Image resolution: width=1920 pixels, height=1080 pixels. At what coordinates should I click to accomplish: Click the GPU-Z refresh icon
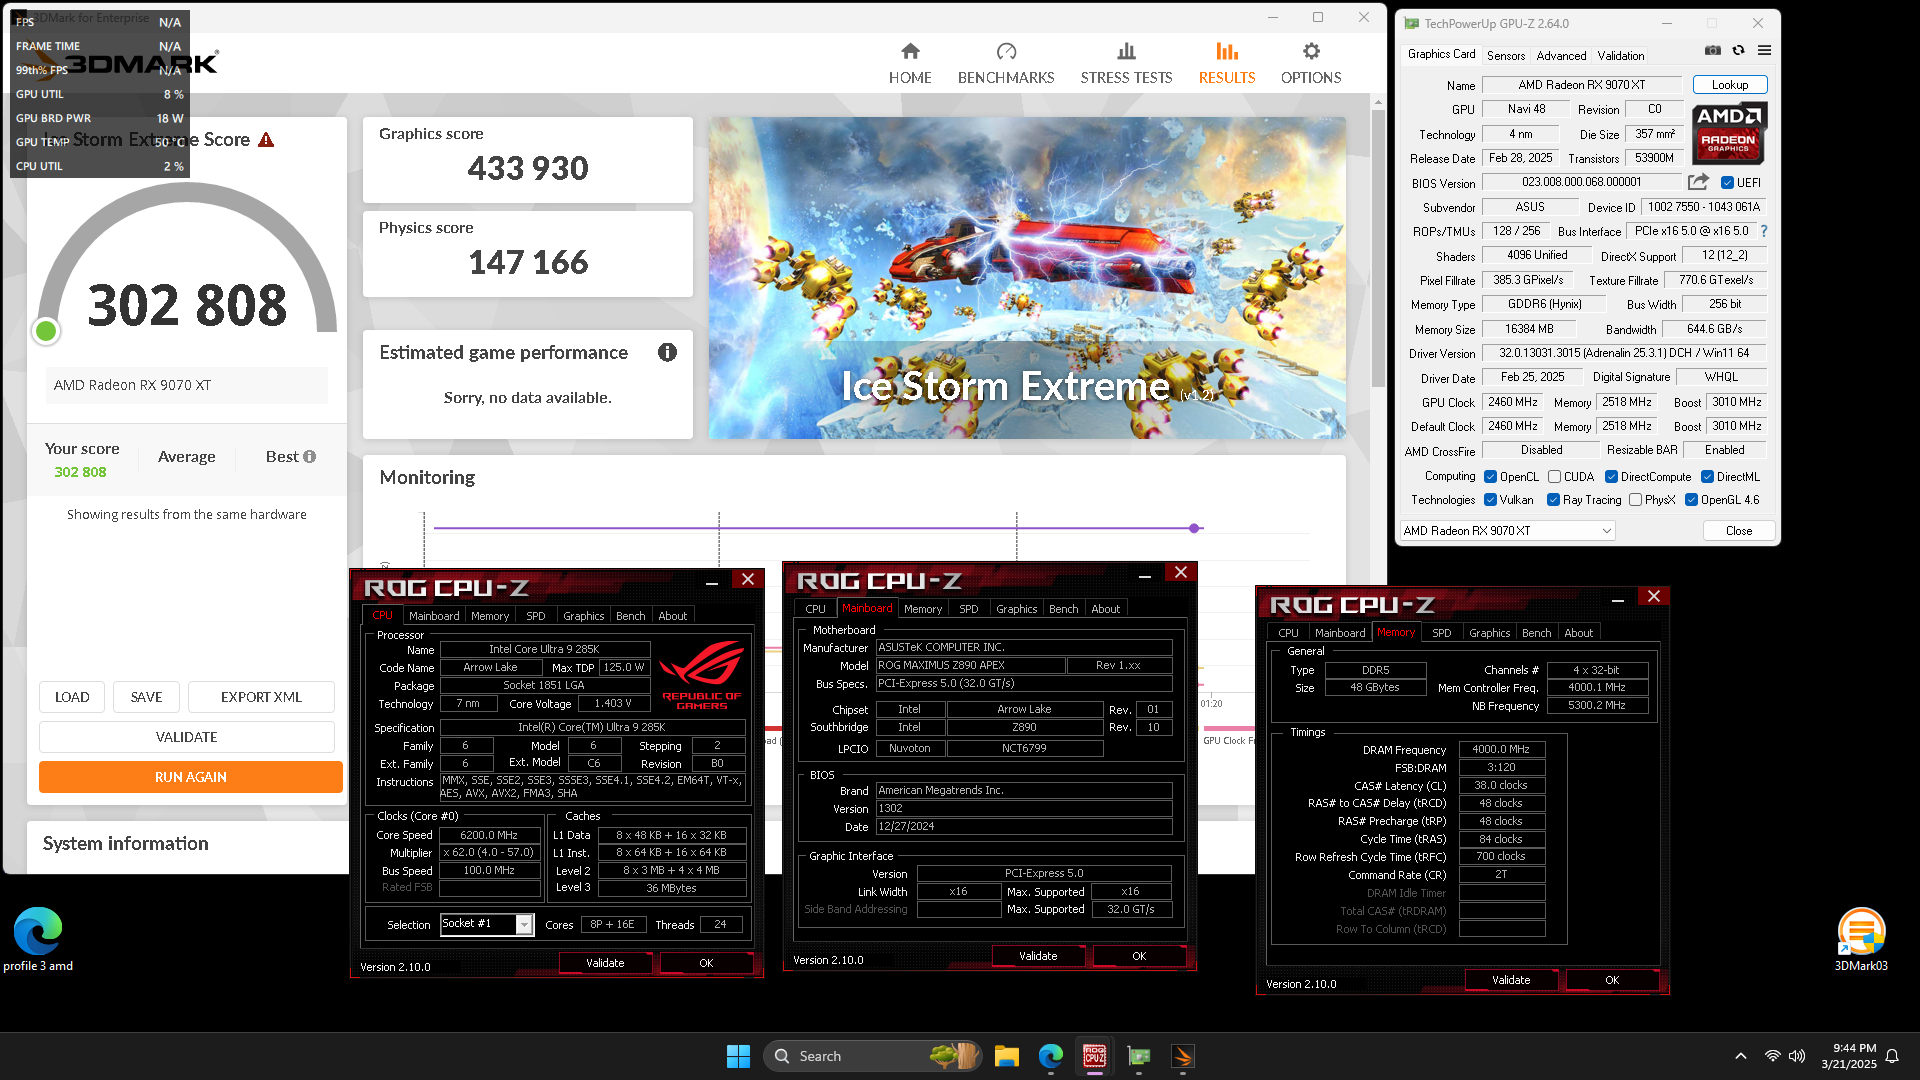click(x=1739, y=50)
